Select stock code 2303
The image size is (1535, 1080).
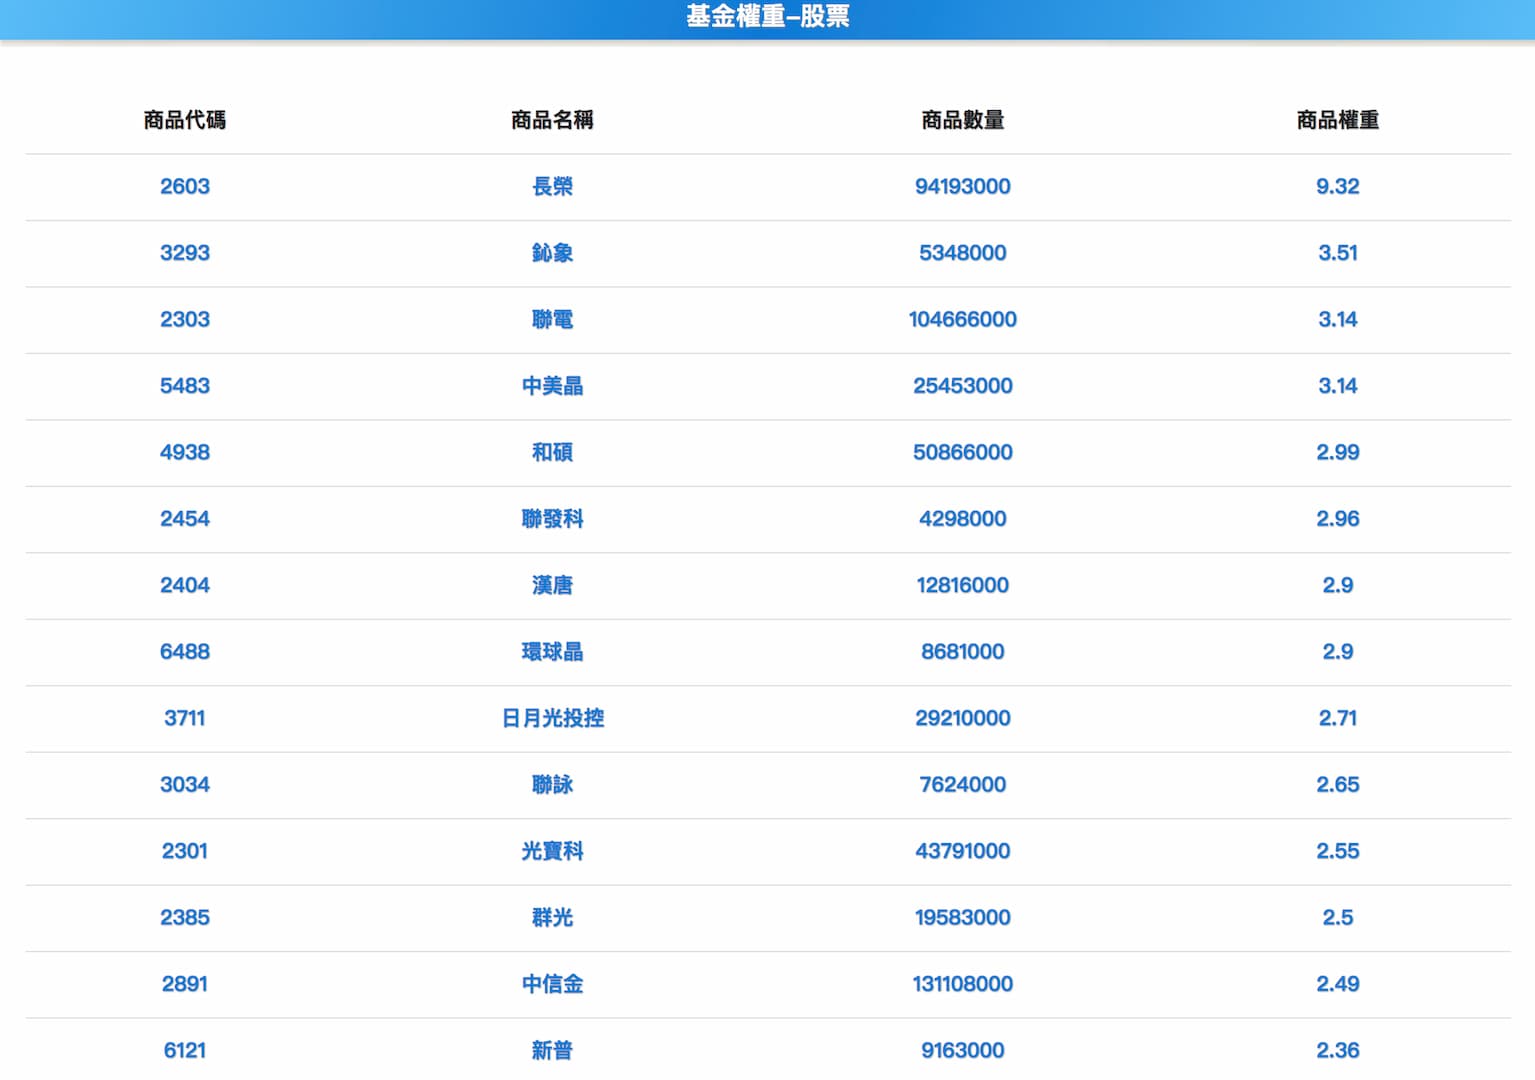pos(185,319)
